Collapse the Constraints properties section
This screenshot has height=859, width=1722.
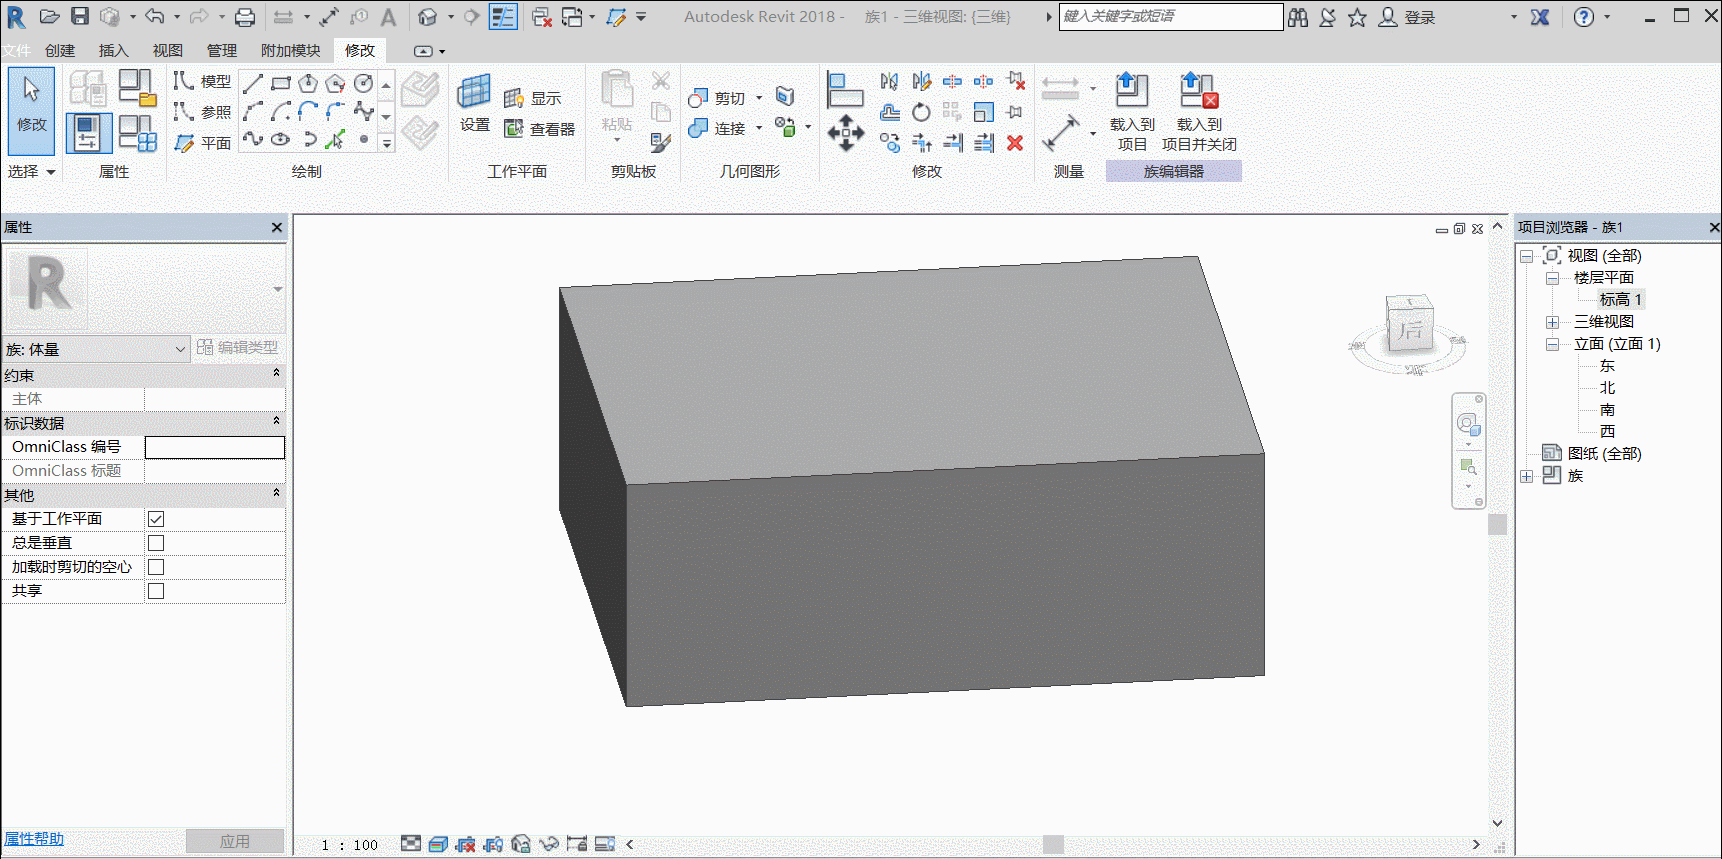tap(277, 374)
